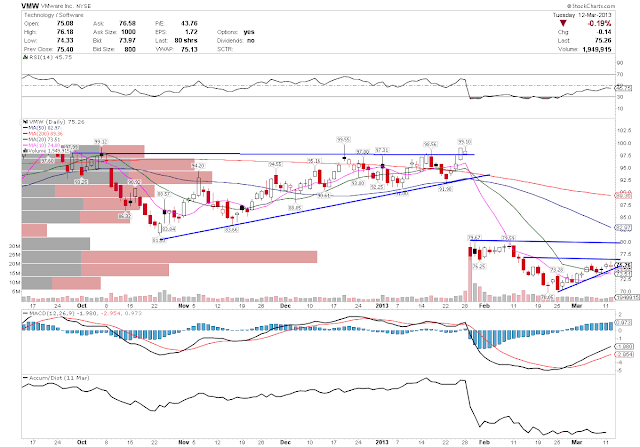Click the 94.20 November peak label

coord(198,166)
